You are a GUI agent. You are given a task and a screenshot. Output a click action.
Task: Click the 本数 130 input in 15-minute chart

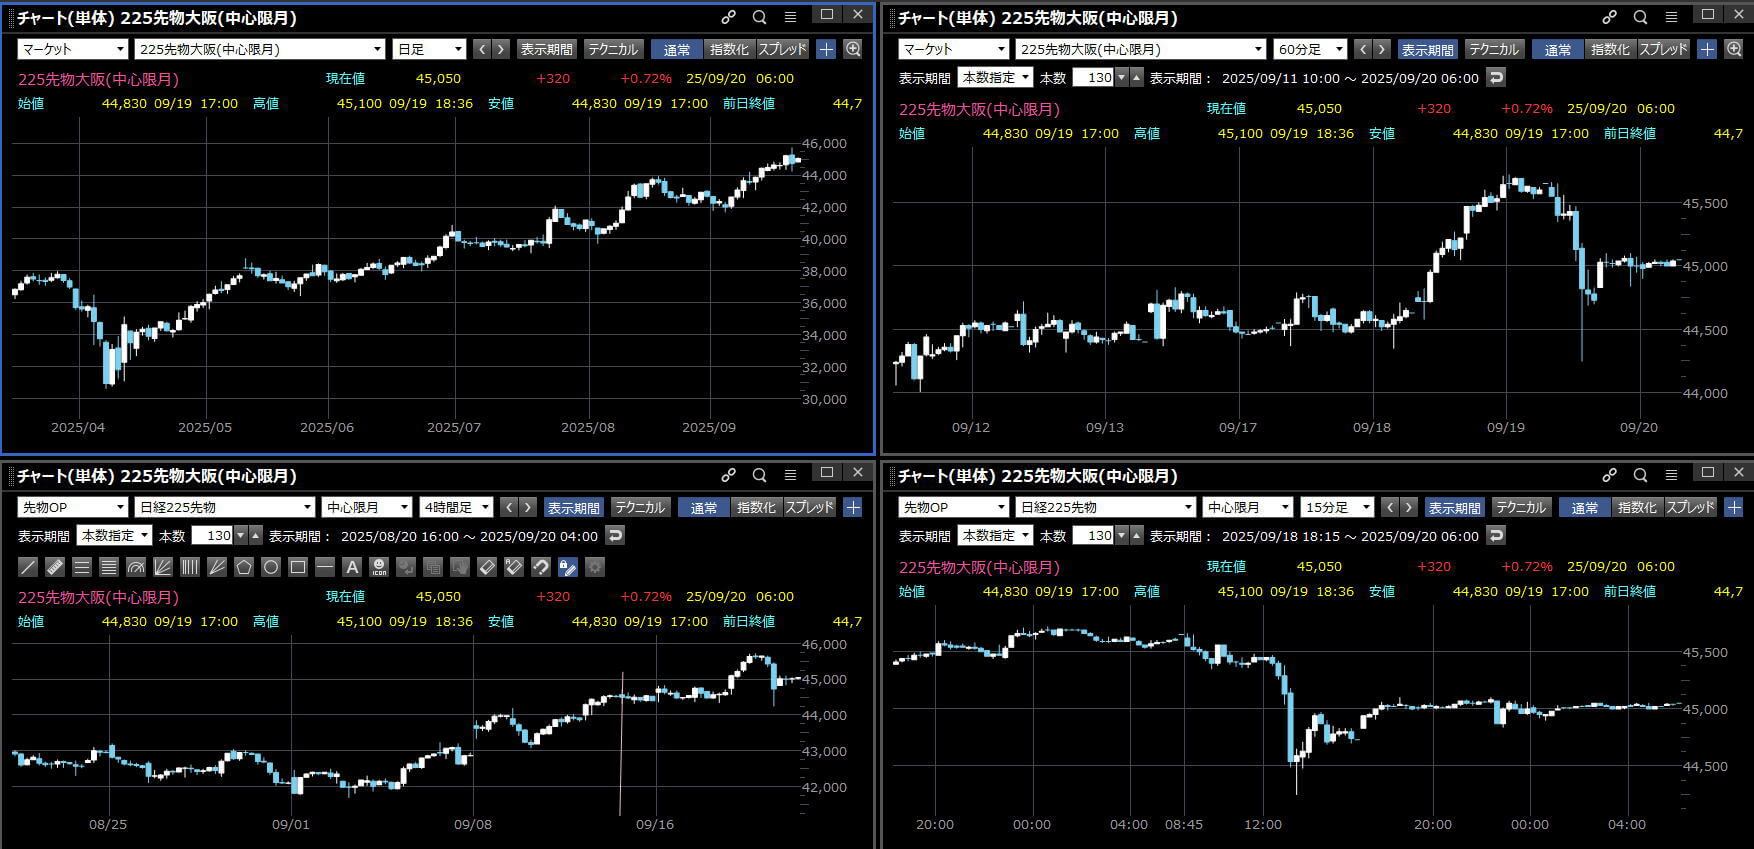(x=1096, y=535)
